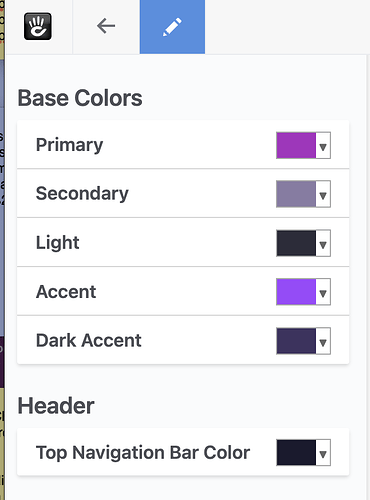Click the Base Colors heading
Image resolution: width=370 pixels, height=500 pixels.
coord(80,98)
